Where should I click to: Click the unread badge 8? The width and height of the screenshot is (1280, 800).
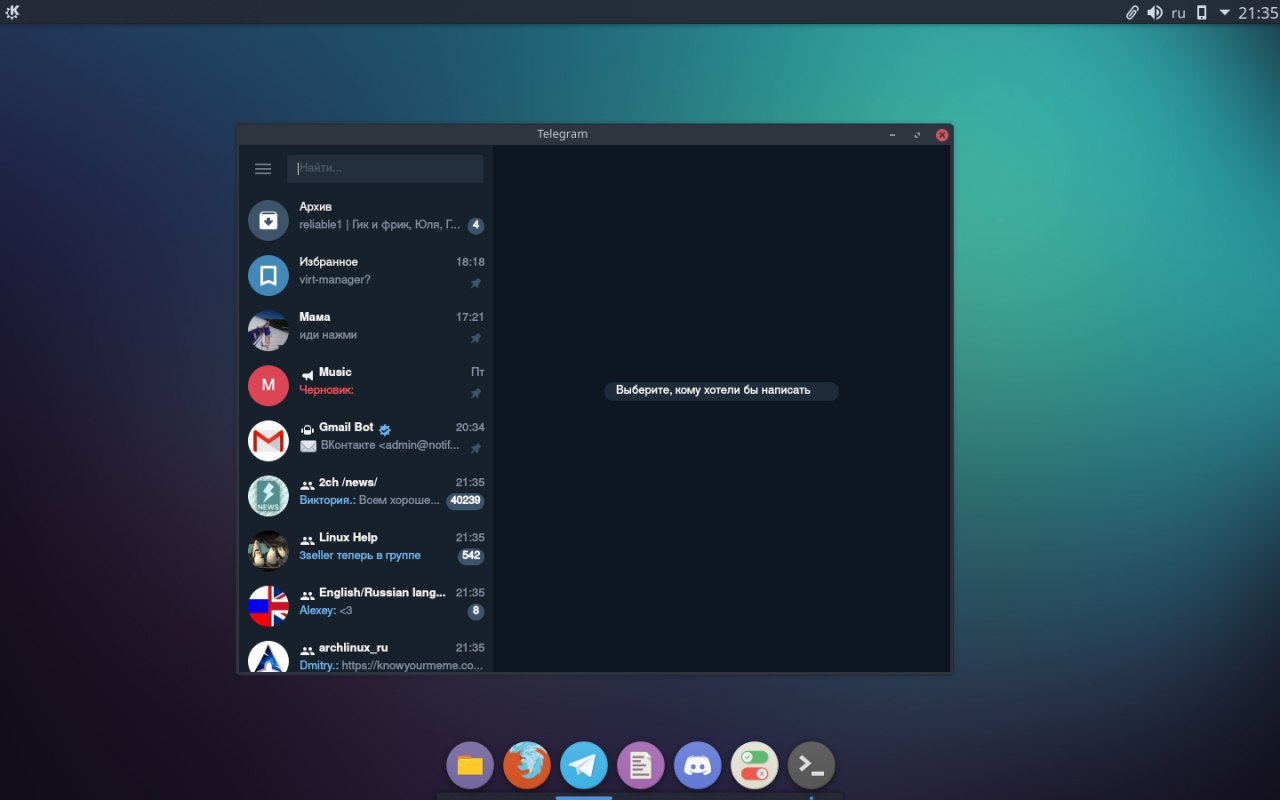[x=476, y=611]
